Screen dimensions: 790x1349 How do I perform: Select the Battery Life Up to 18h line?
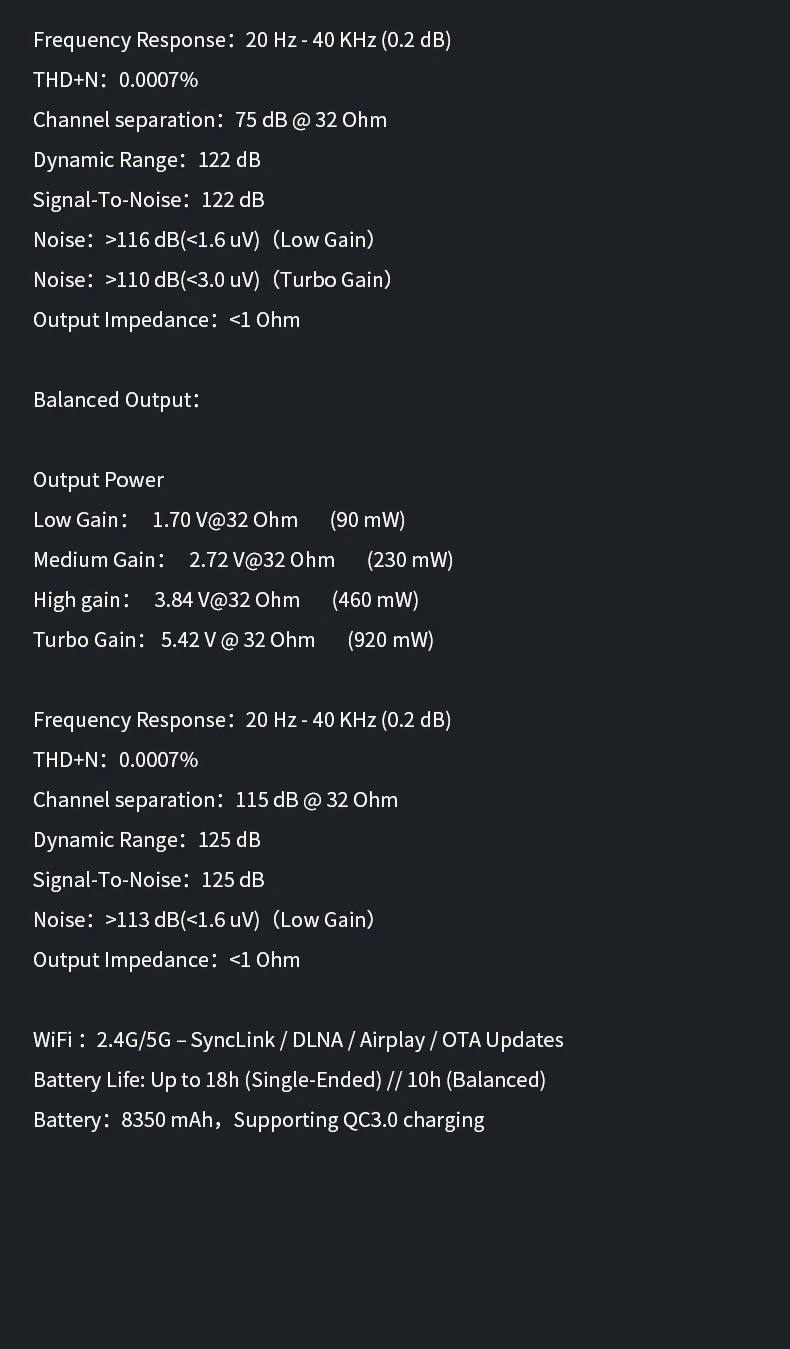[289, 1080]
